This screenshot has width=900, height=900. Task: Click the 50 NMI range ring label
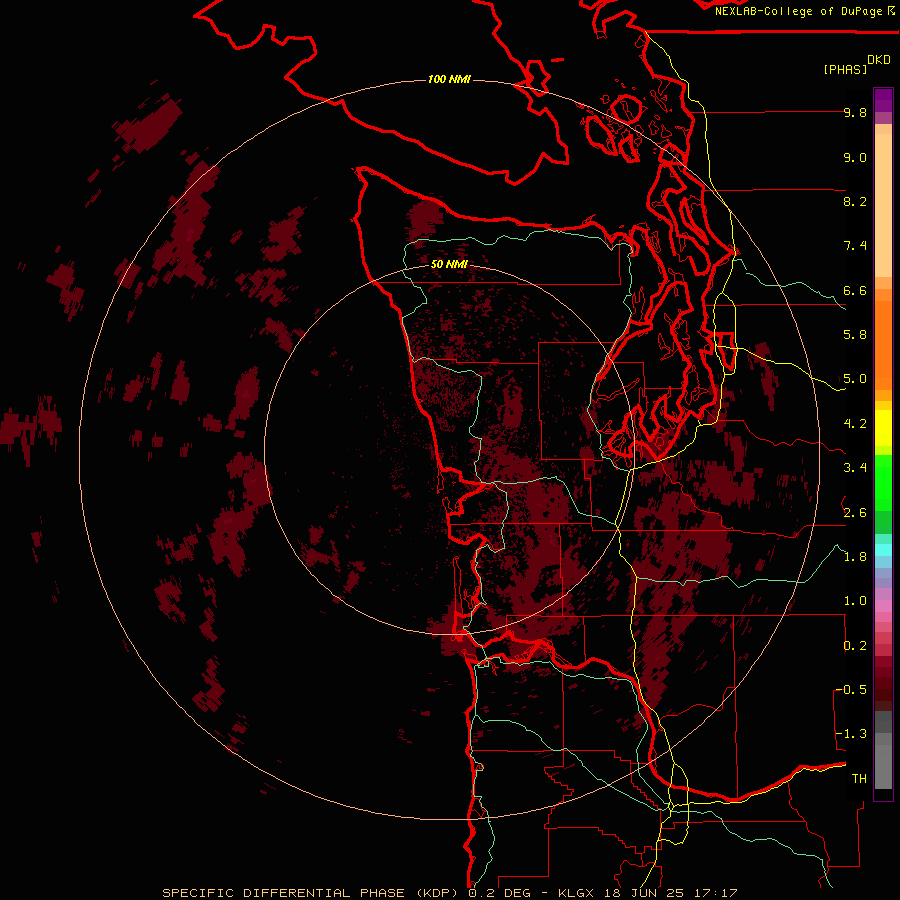449,264
